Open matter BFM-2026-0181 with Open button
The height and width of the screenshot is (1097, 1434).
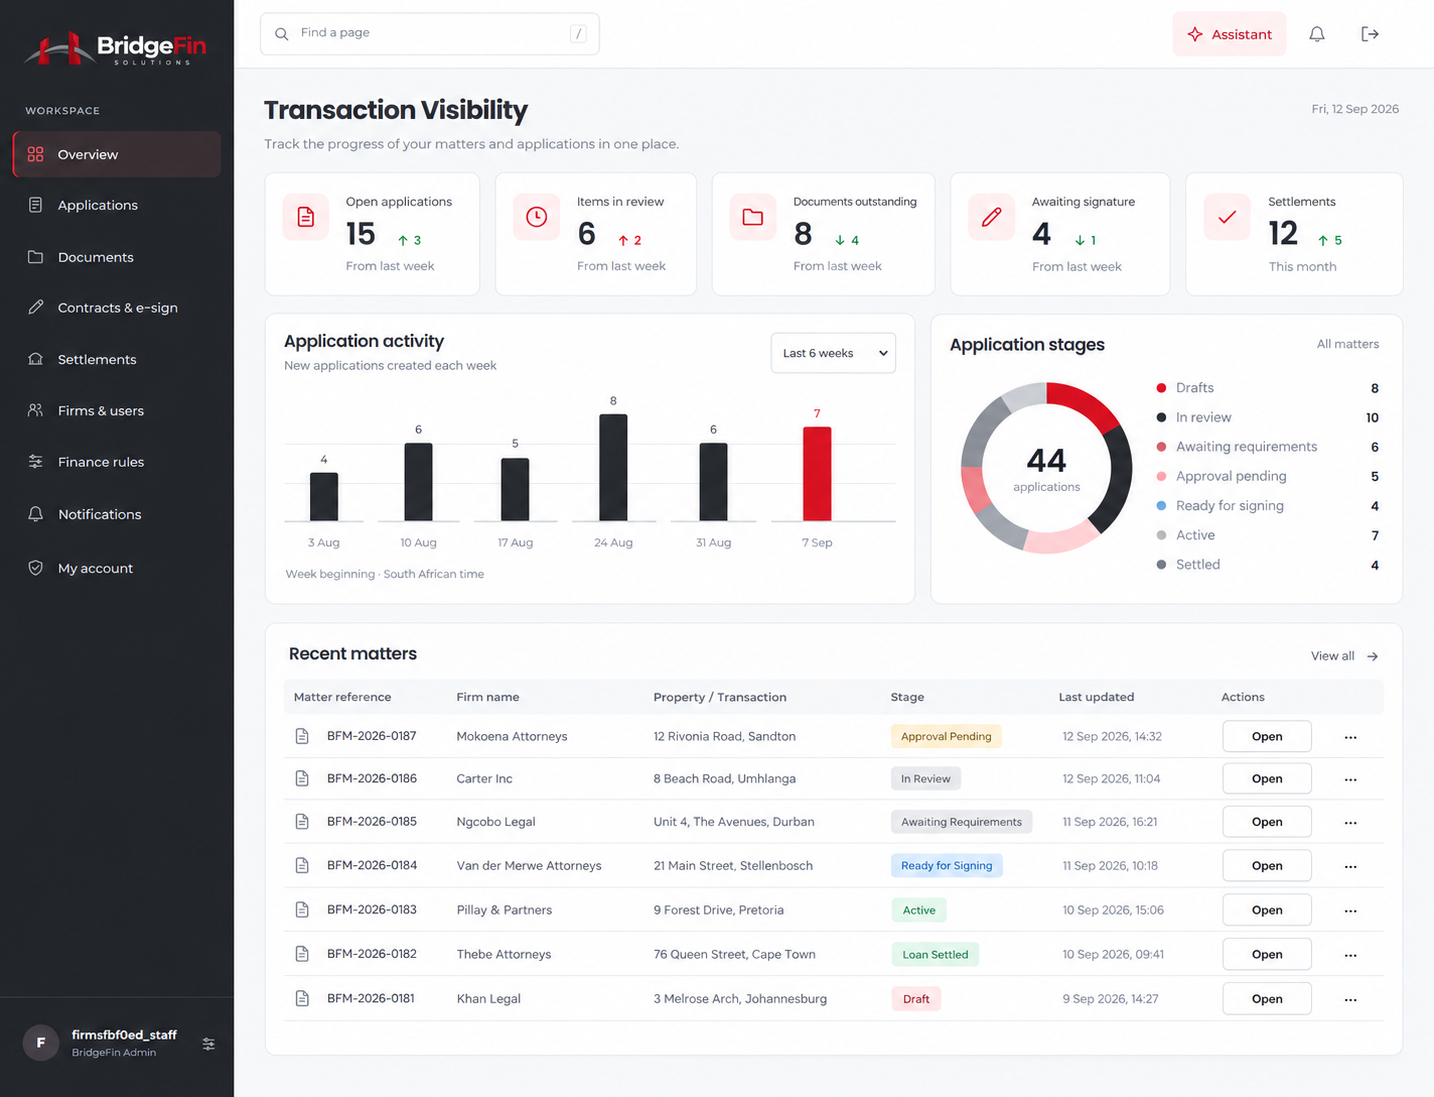(1267, 999)
